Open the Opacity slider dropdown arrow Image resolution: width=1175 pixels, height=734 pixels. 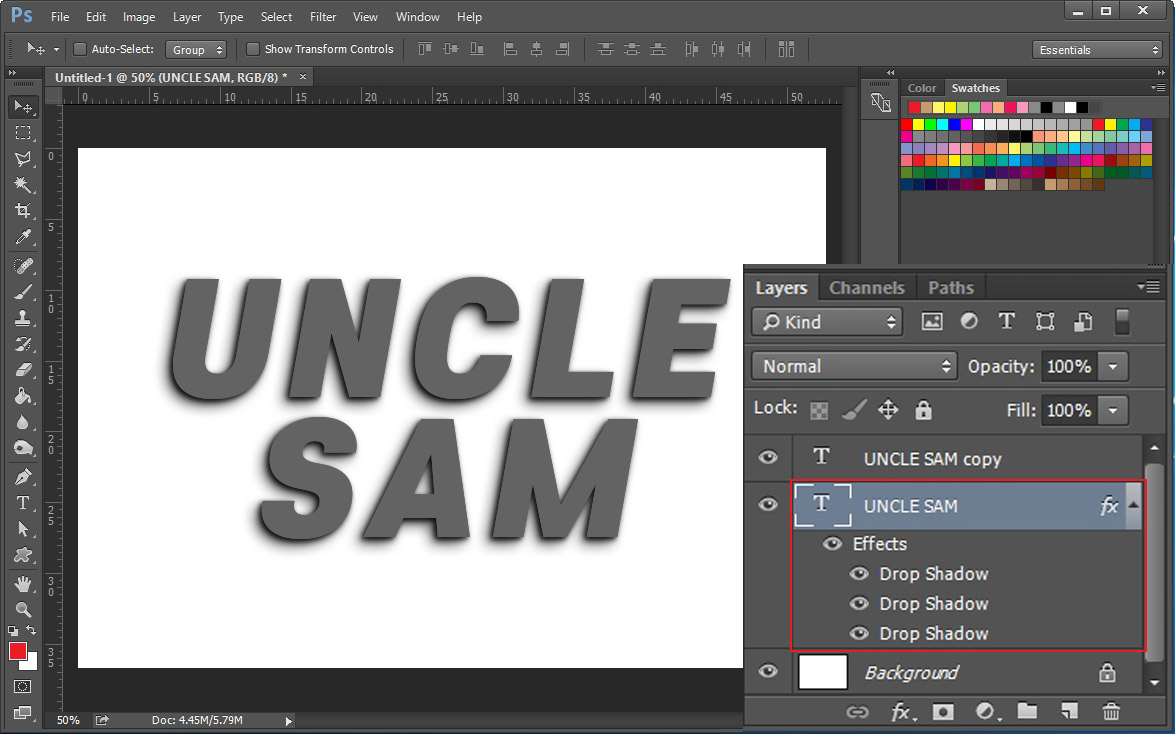pos(1113,366)
